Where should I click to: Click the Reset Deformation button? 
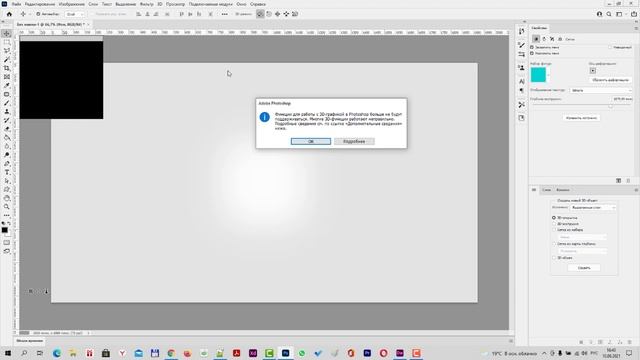pos(610,80)
